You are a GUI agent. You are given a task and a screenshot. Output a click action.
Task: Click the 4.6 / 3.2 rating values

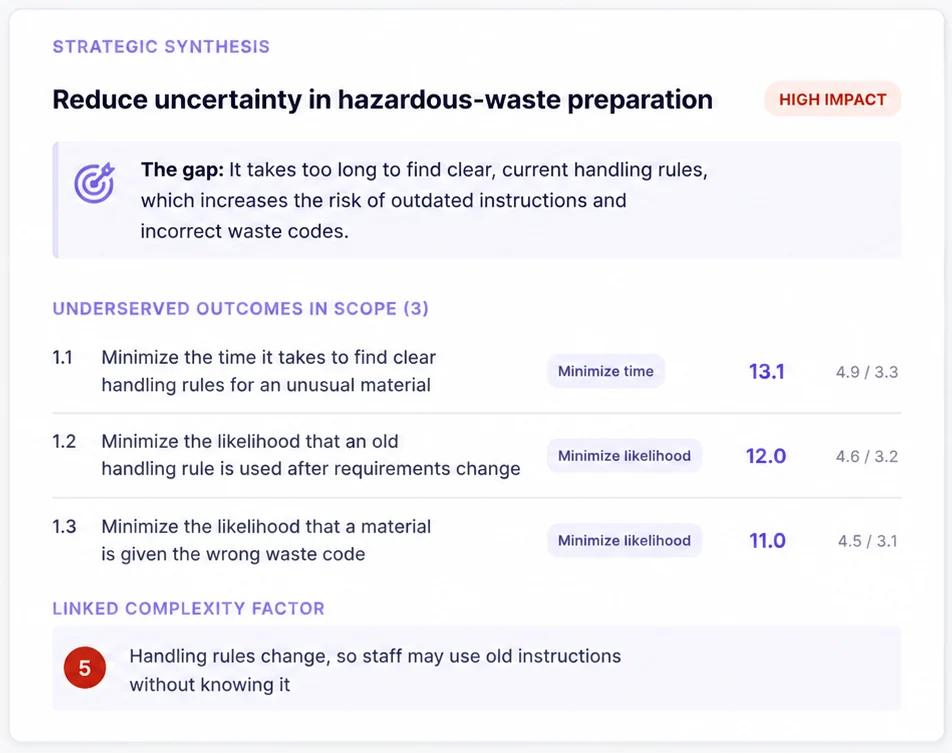click(866, 456)
